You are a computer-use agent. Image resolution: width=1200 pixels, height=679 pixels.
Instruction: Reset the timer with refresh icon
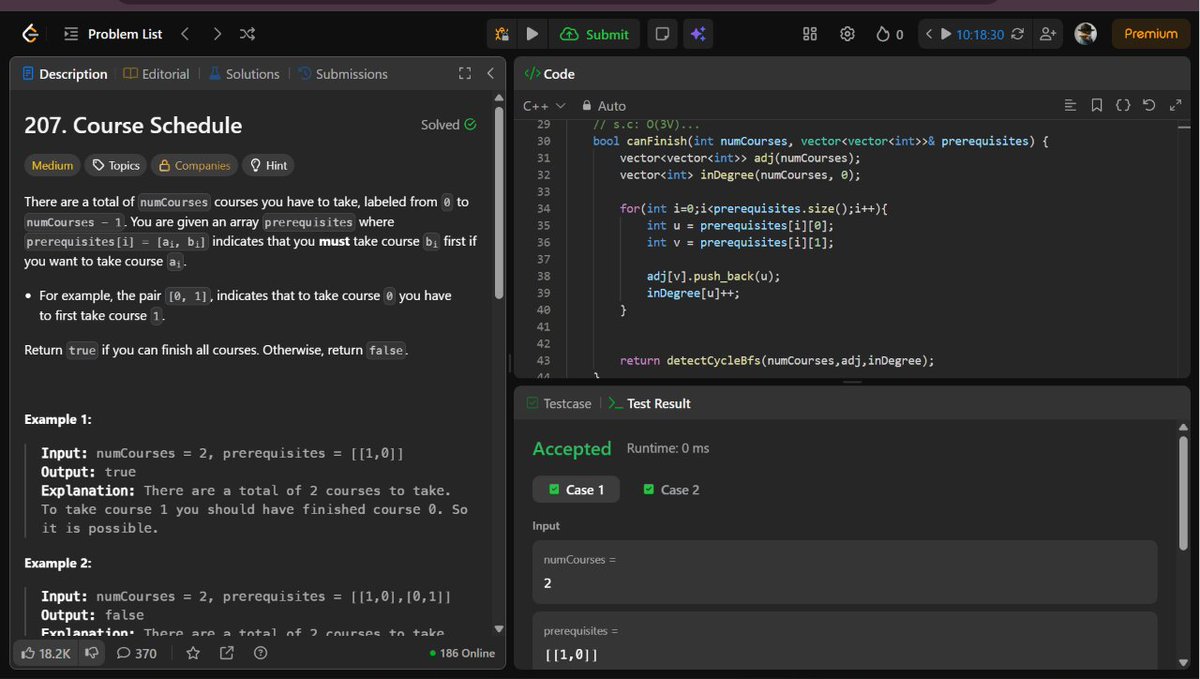click(1018, 34)
